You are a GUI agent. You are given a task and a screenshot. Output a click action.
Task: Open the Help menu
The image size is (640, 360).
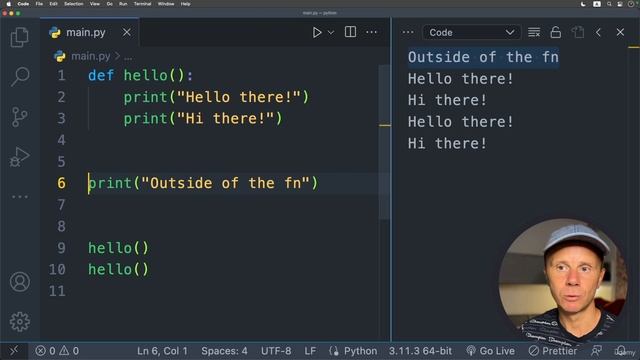(x=185, y=4)
